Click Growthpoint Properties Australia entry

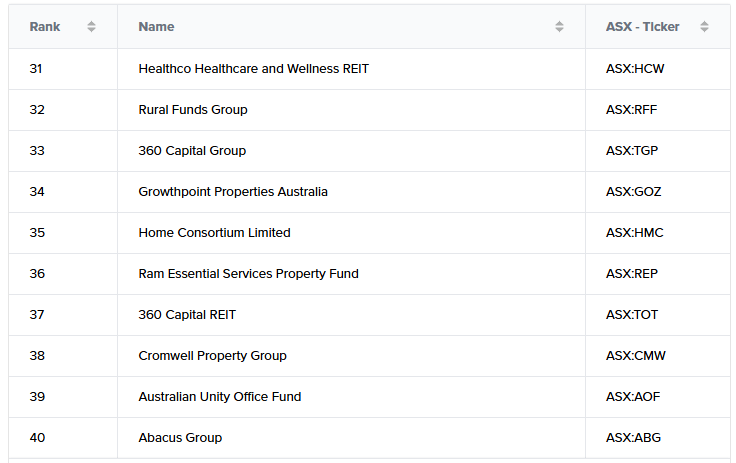pyautogui.click(x=233, y=192)
